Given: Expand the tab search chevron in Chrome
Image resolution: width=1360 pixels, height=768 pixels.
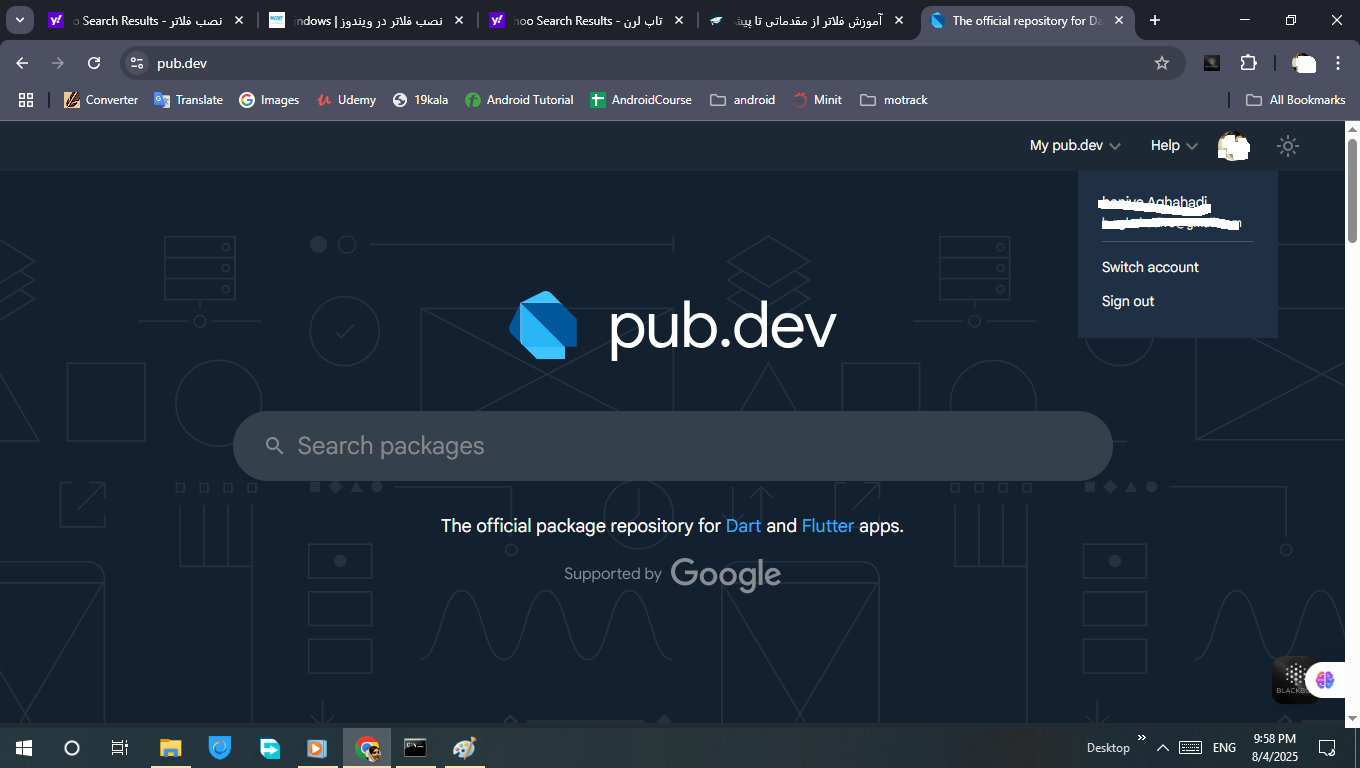Looking at the screenshot, I should pos(20,20).
